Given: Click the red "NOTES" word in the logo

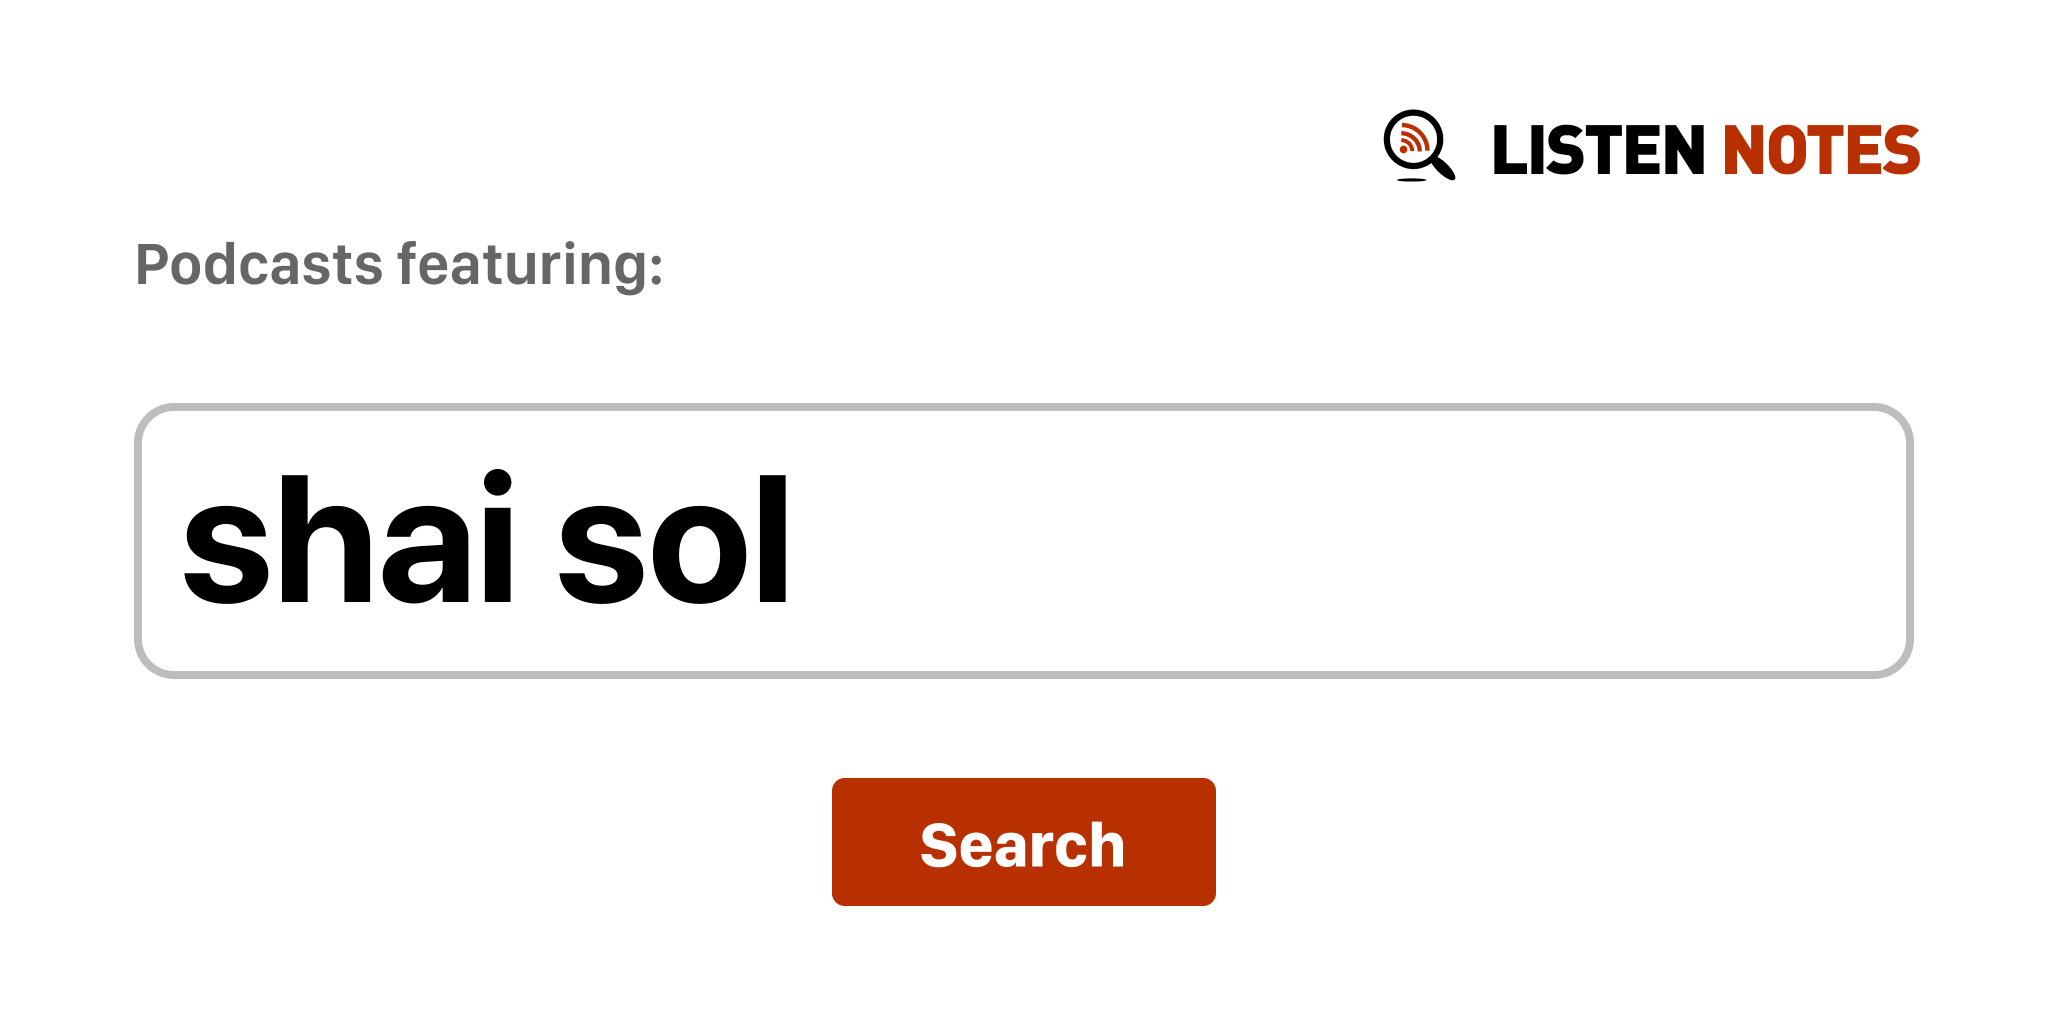Looking at the screenshot, I should tap(1821, 151).
